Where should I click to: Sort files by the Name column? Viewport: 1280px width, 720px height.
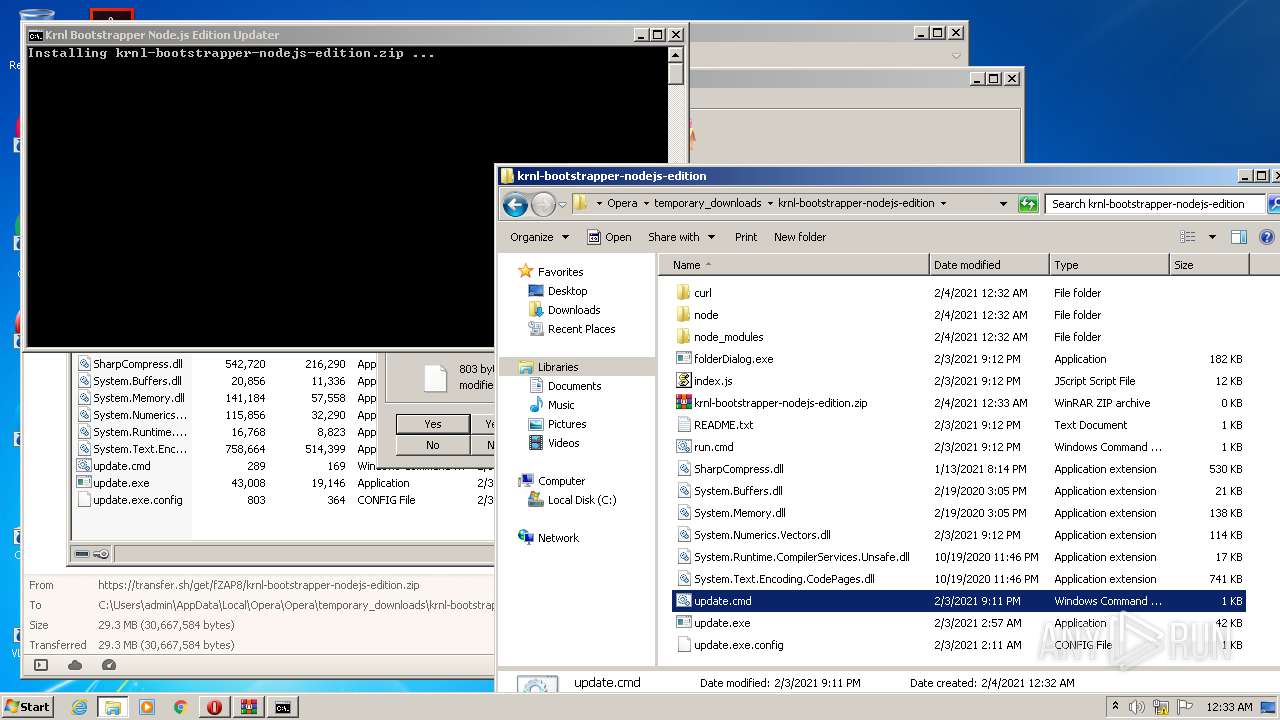click(794, 265)
